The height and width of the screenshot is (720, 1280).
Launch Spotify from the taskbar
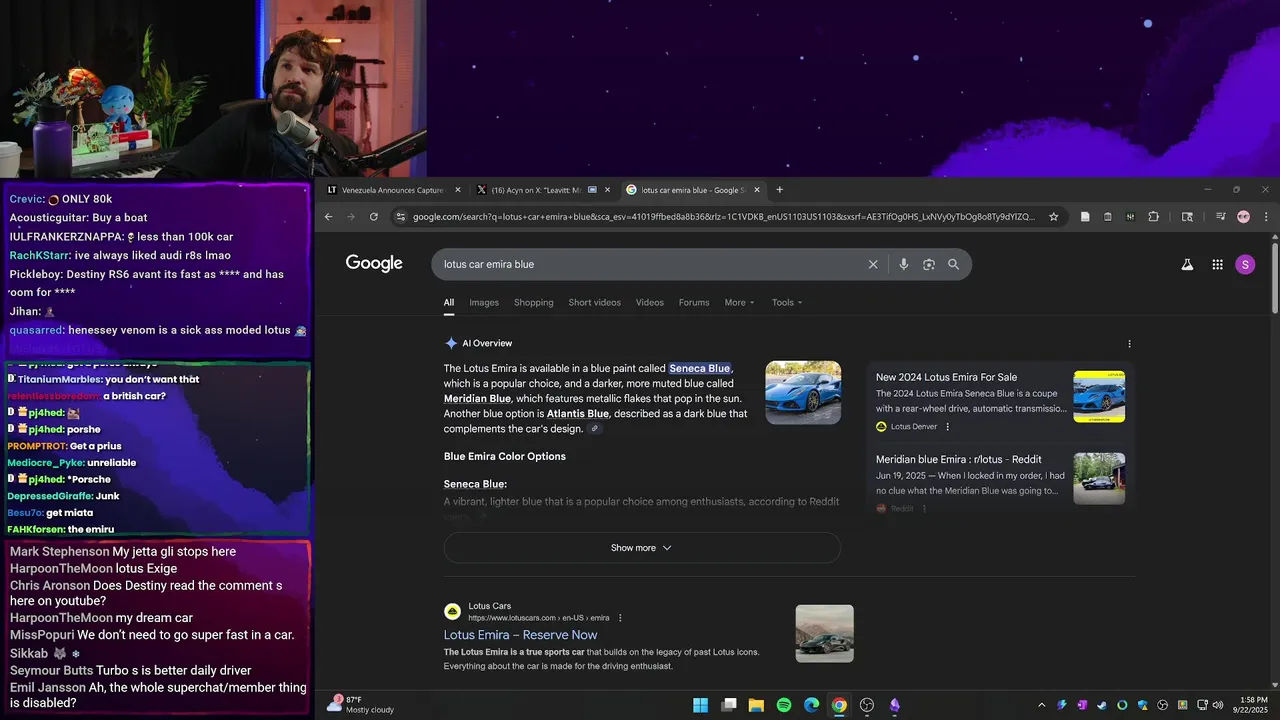click(784, 705)
